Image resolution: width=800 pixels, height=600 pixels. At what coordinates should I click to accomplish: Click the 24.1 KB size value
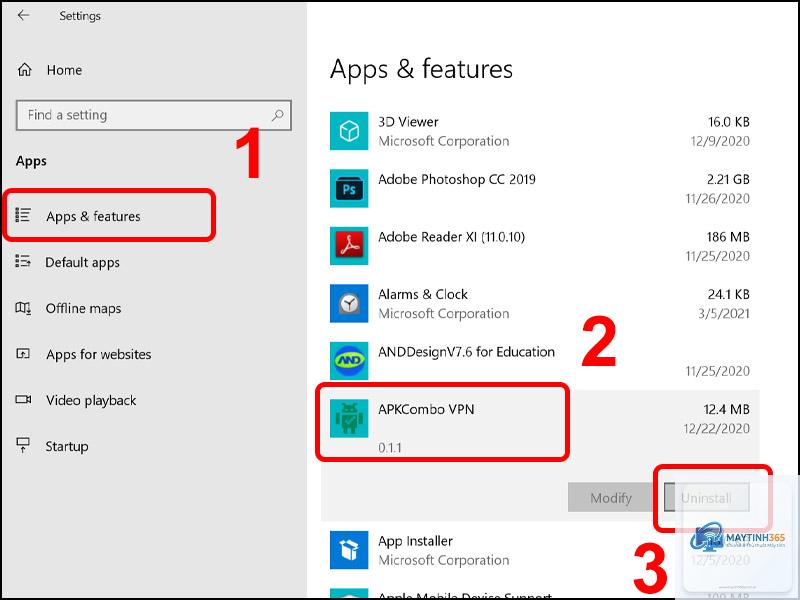[x=729, y=294]
